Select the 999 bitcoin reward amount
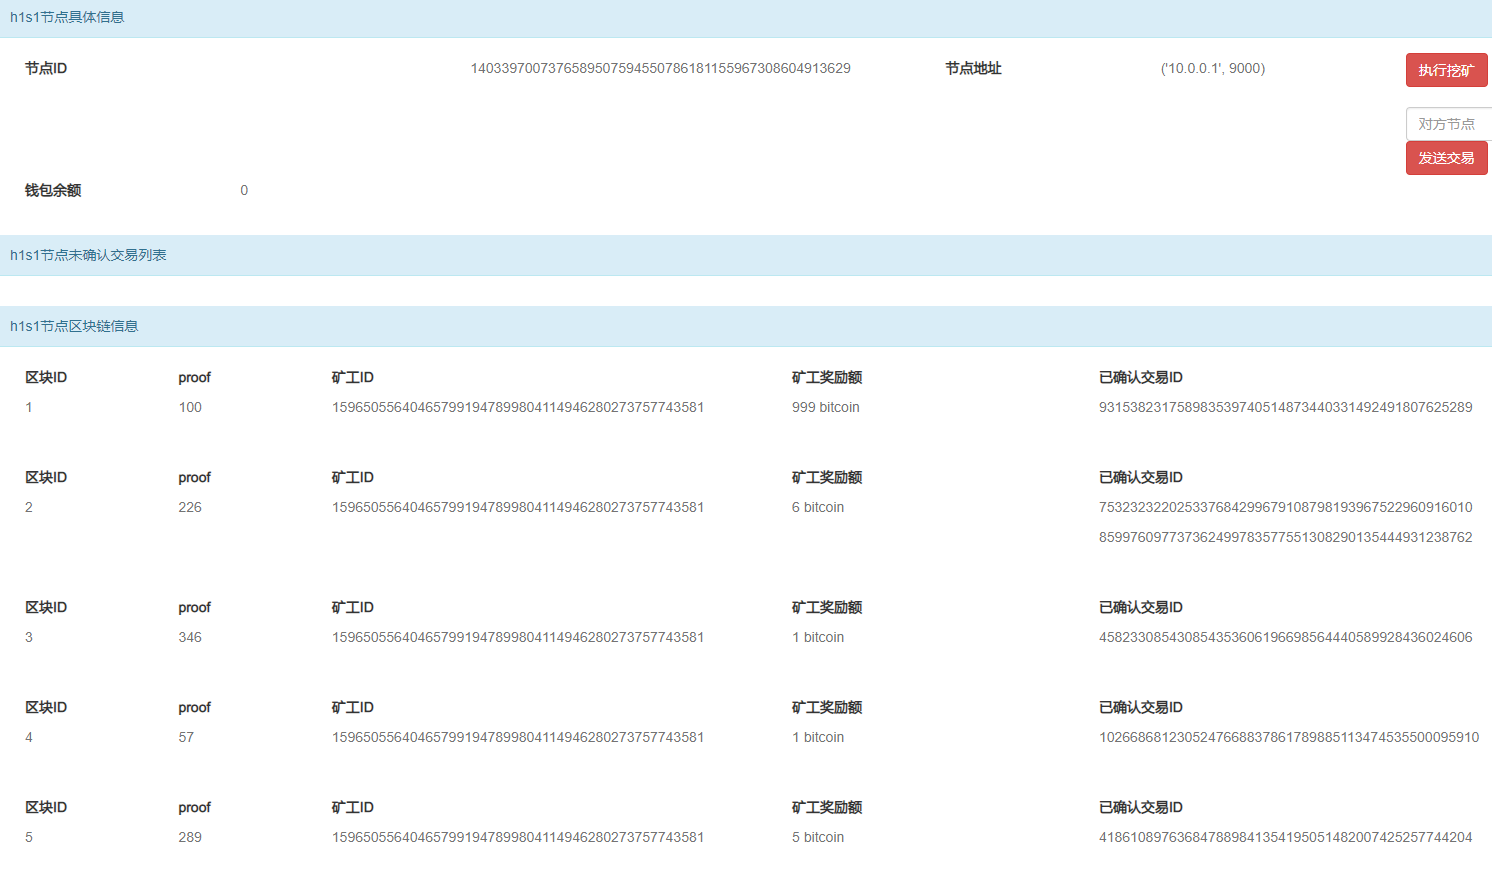The image size is (1492, 870). [x=826, y=407]
